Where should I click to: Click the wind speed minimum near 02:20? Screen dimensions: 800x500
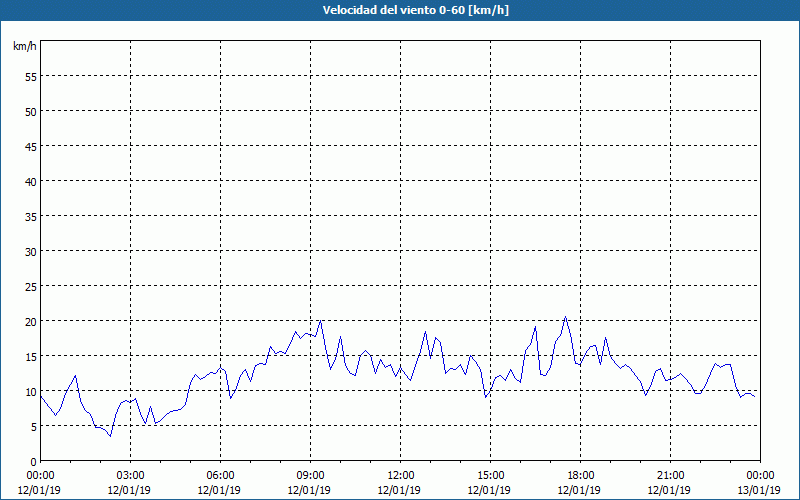(x=110, y=436)
